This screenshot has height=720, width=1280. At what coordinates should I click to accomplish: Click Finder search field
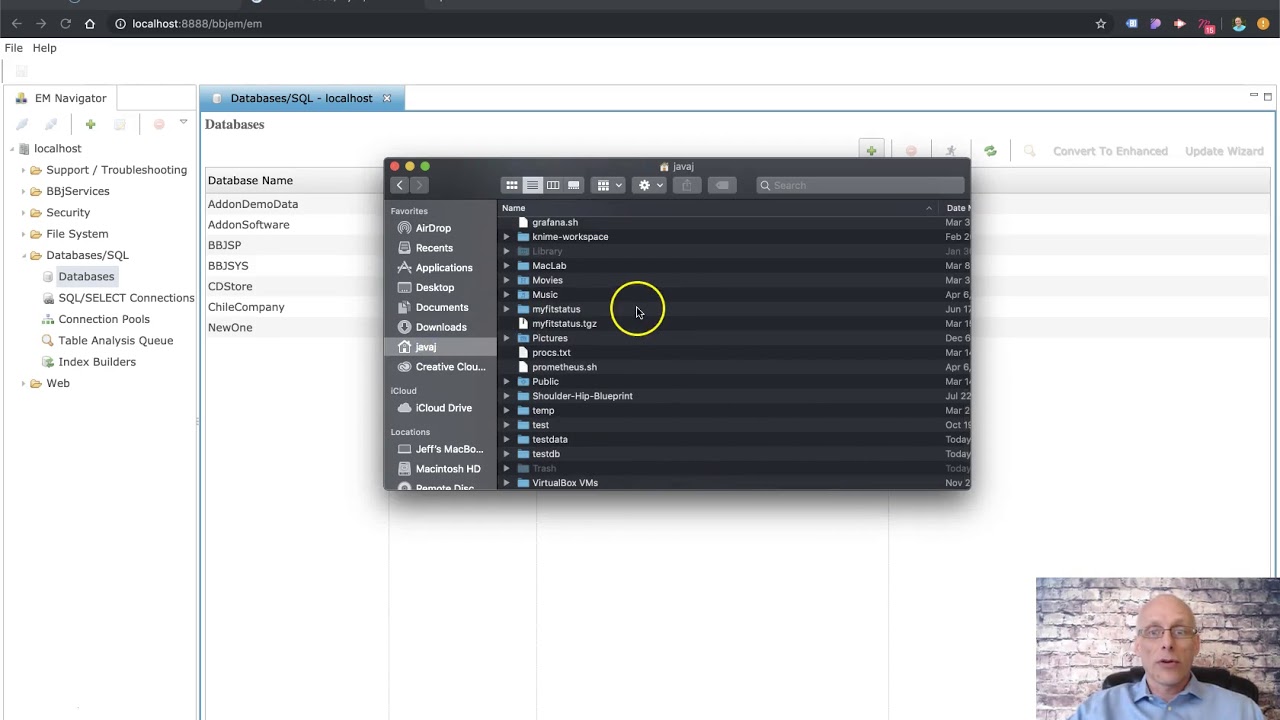click(861, 185)
